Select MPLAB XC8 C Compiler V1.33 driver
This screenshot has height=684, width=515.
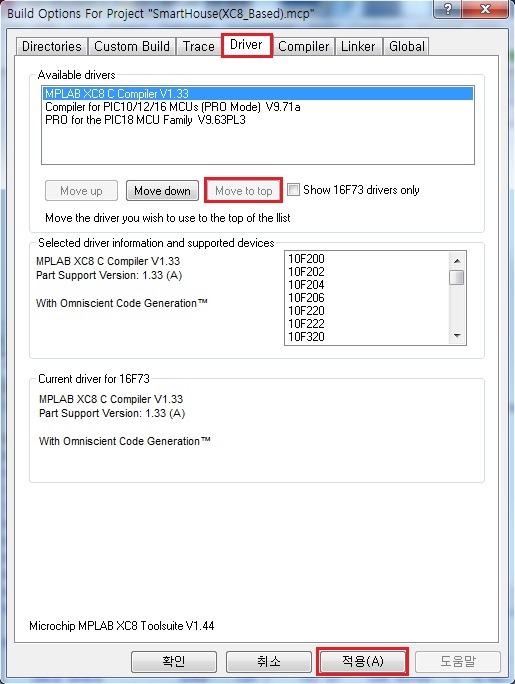pyautogui.click(x=258, y=94)
